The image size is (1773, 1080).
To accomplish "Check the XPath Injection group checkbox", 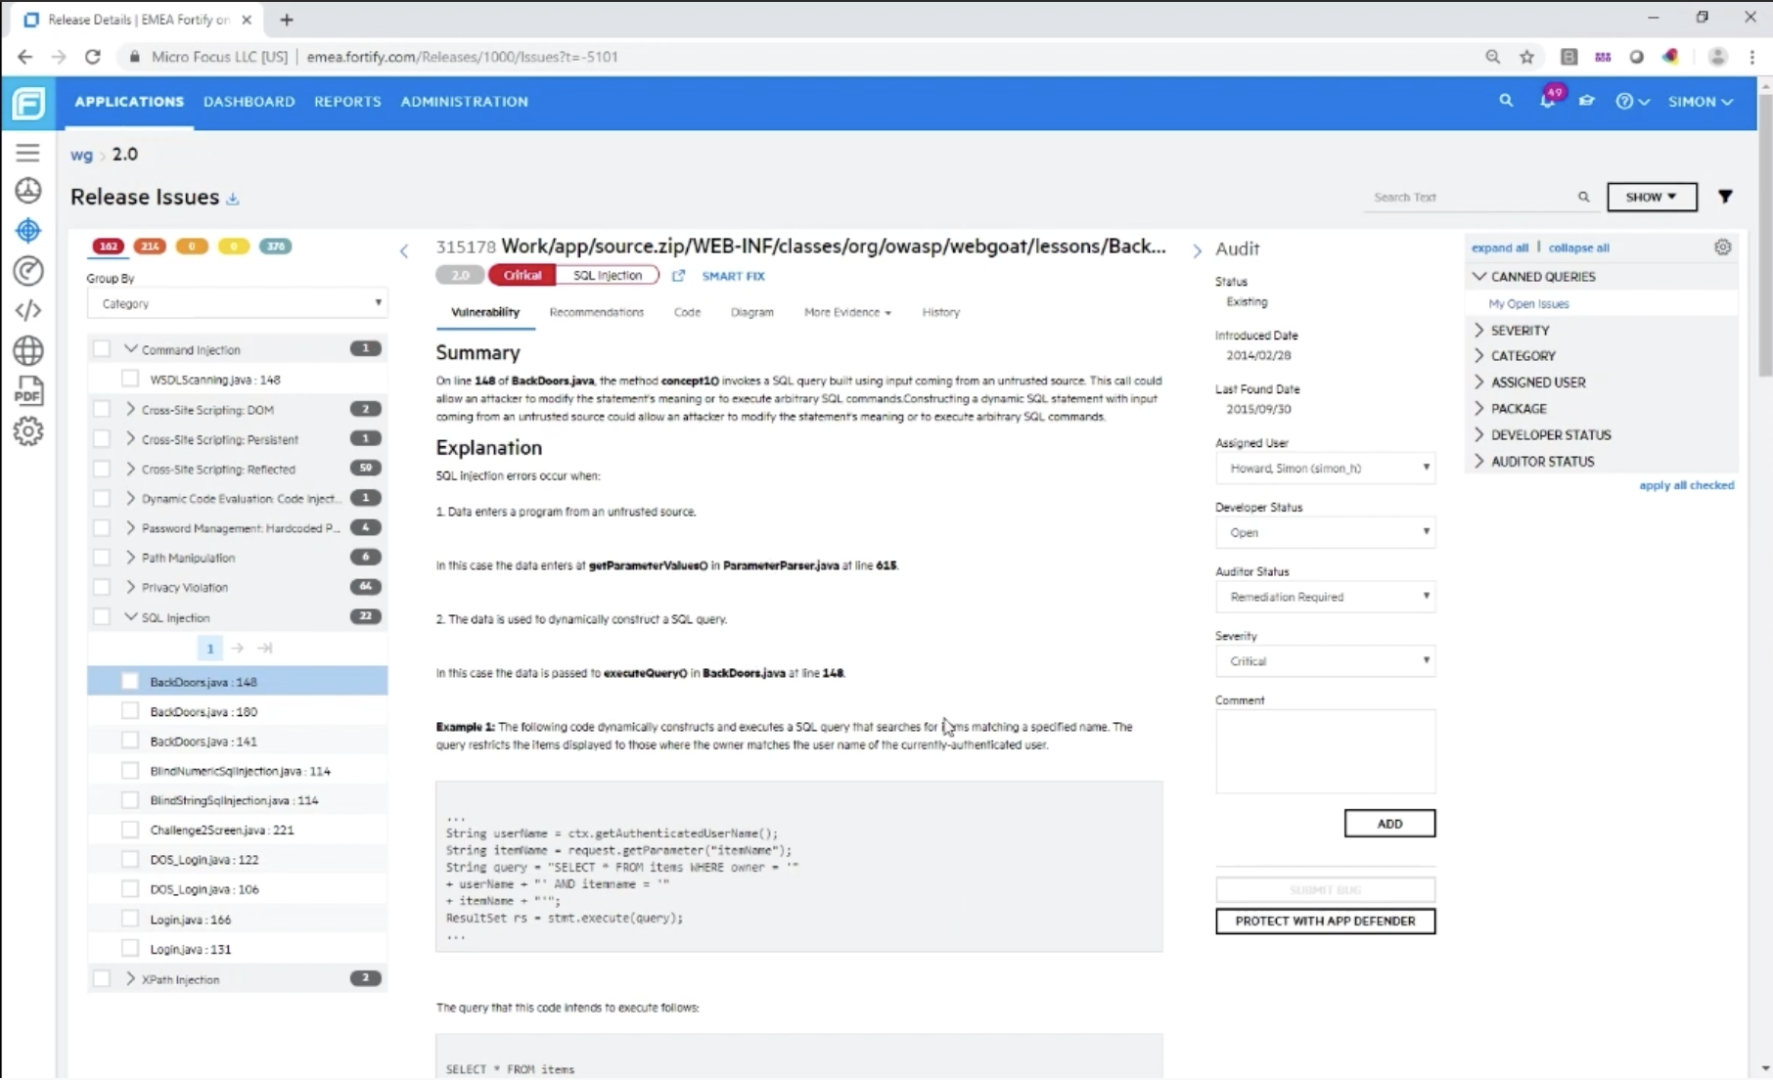I will pyautogui.click(x=102, y=979).
